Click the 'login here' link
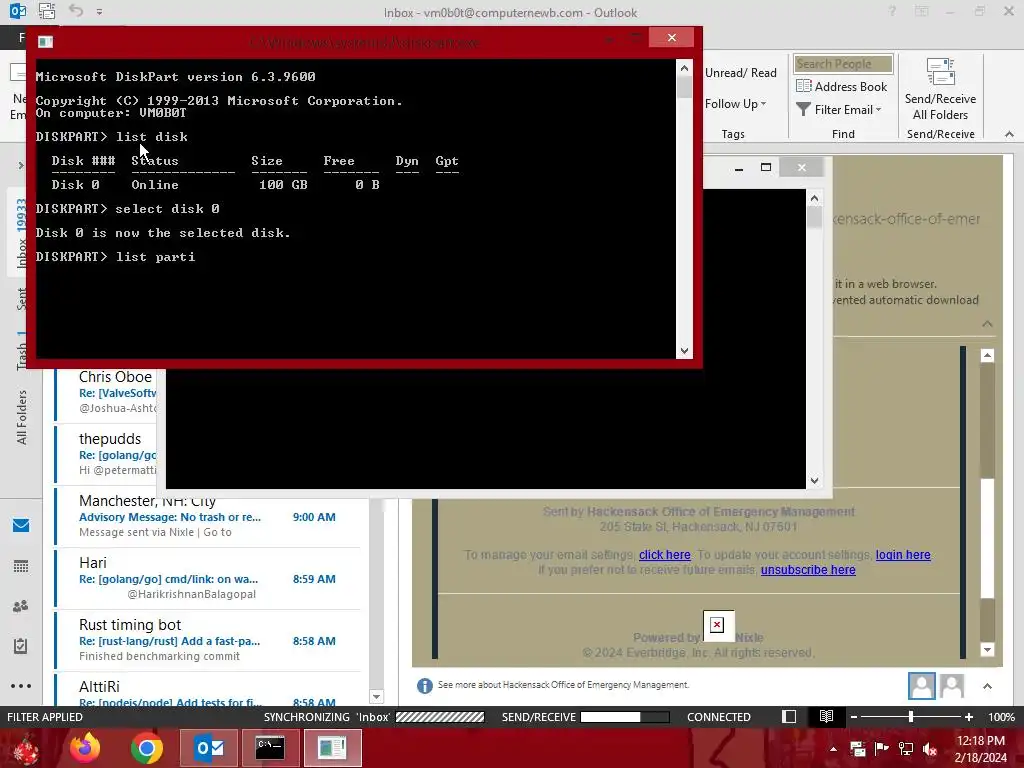 (903, 554)
